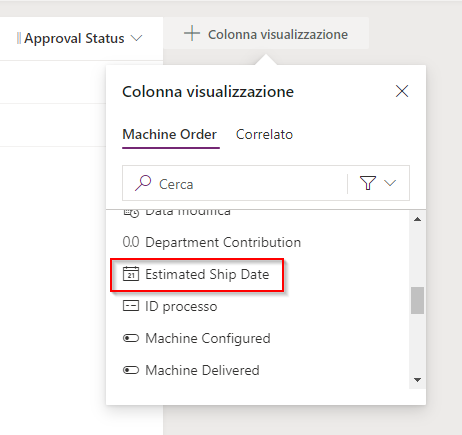The width and height of the screenshot is (462, 435).
Task: Click the ID processo text field icon
Action: coord(131,306)
